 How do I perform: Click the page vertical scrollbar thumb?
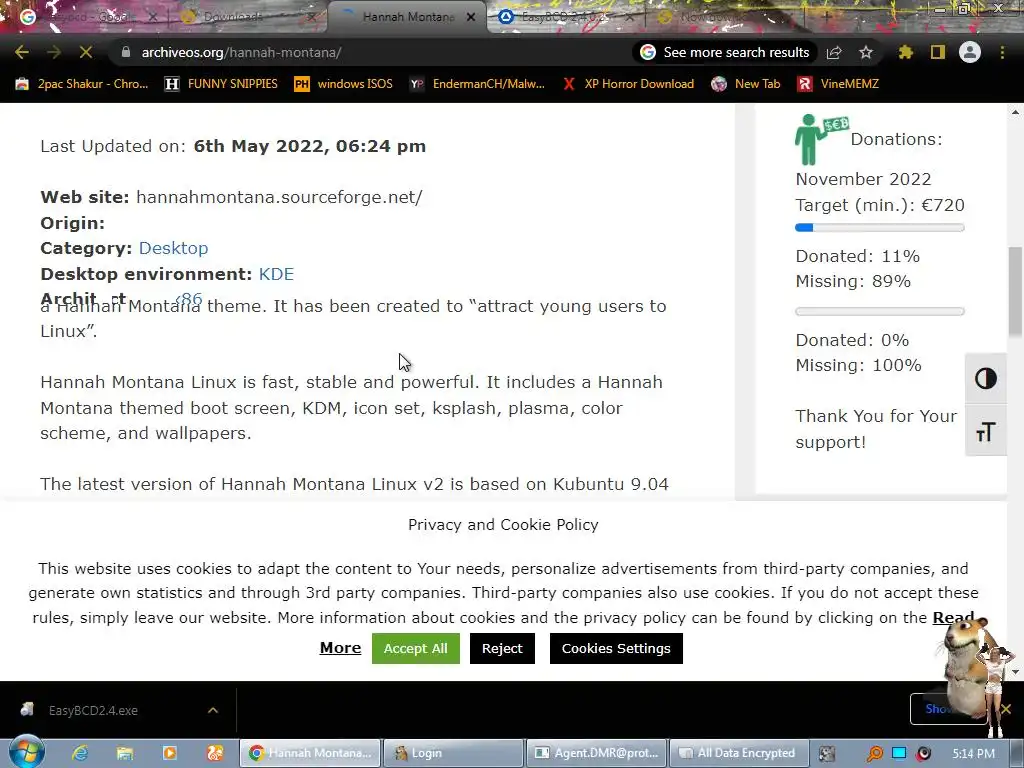click(x=1015, y=291)
